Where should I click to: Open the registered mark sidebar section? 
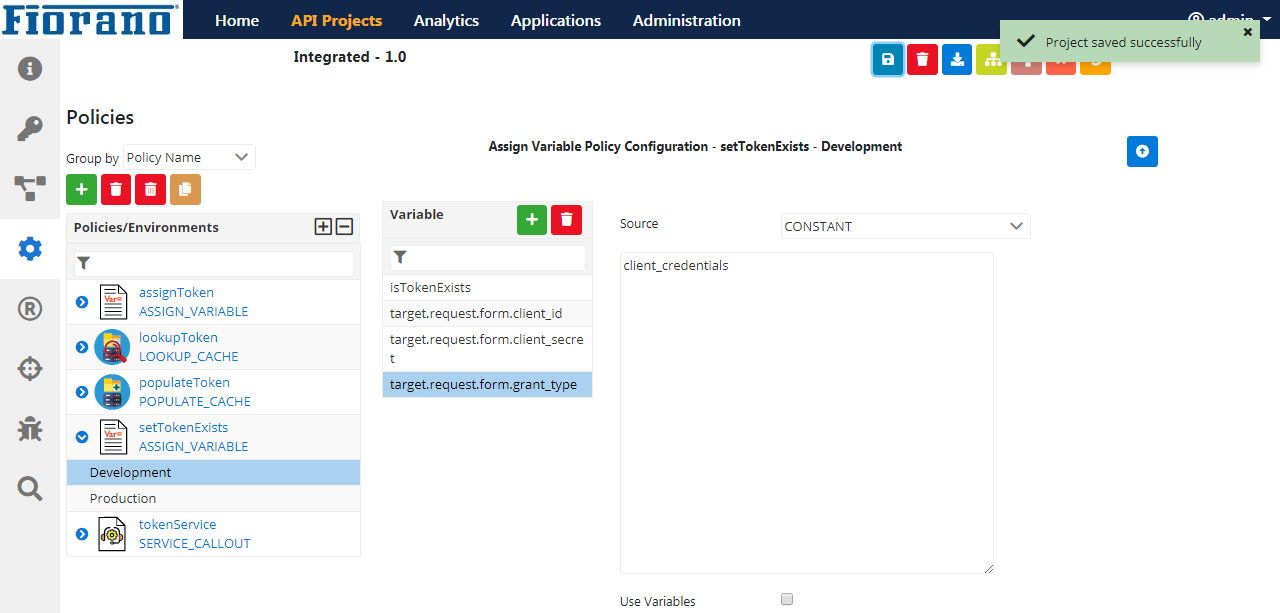click(x=30, y=309)
